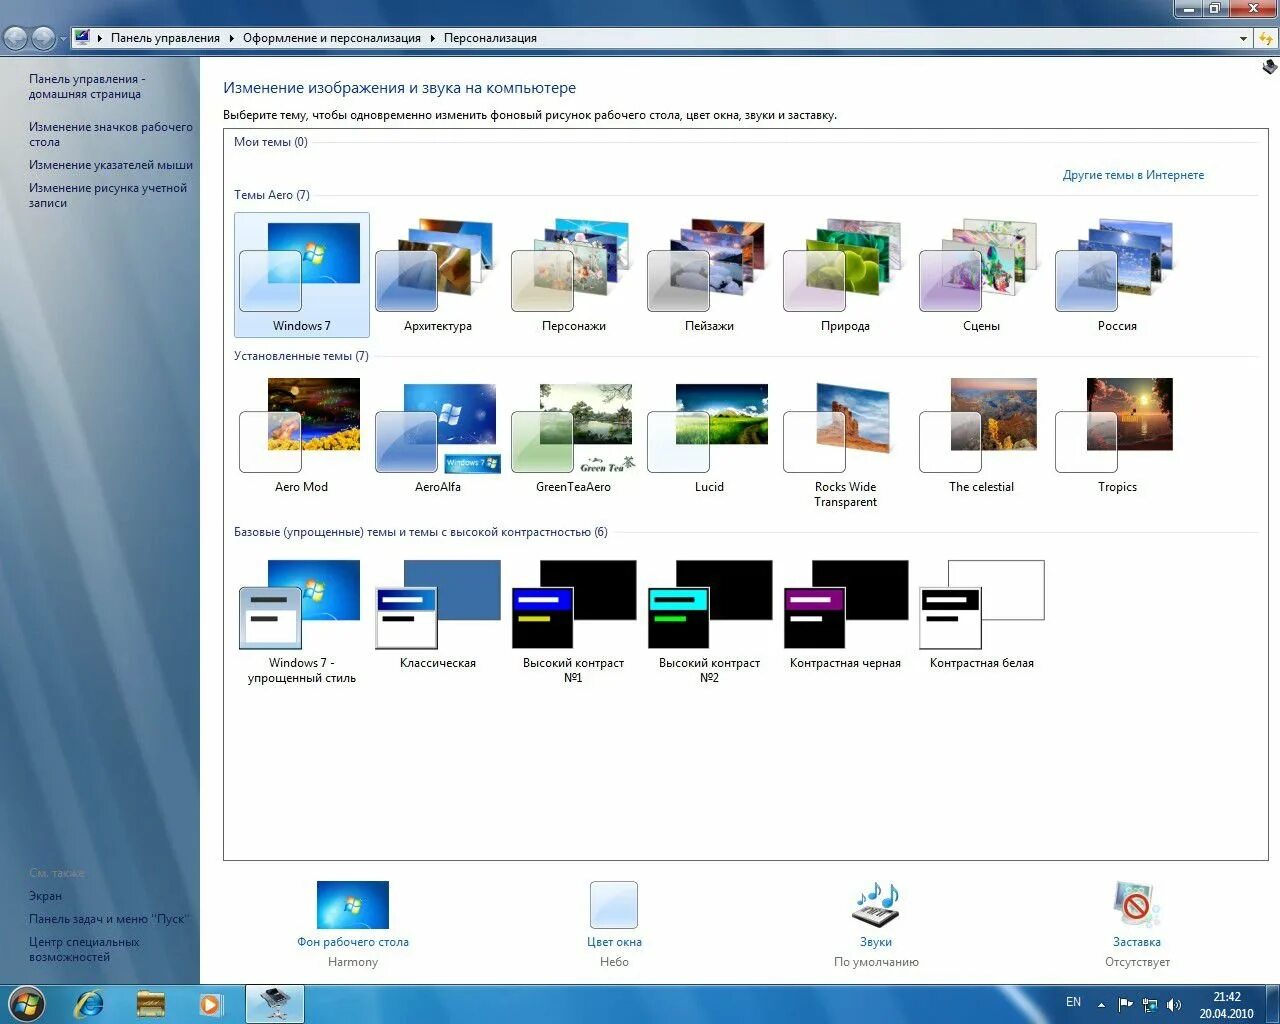Apply Windows 7 упрощенный стиль theme
Viewport: 1280px width, 1024px height.
pos(301,620)
